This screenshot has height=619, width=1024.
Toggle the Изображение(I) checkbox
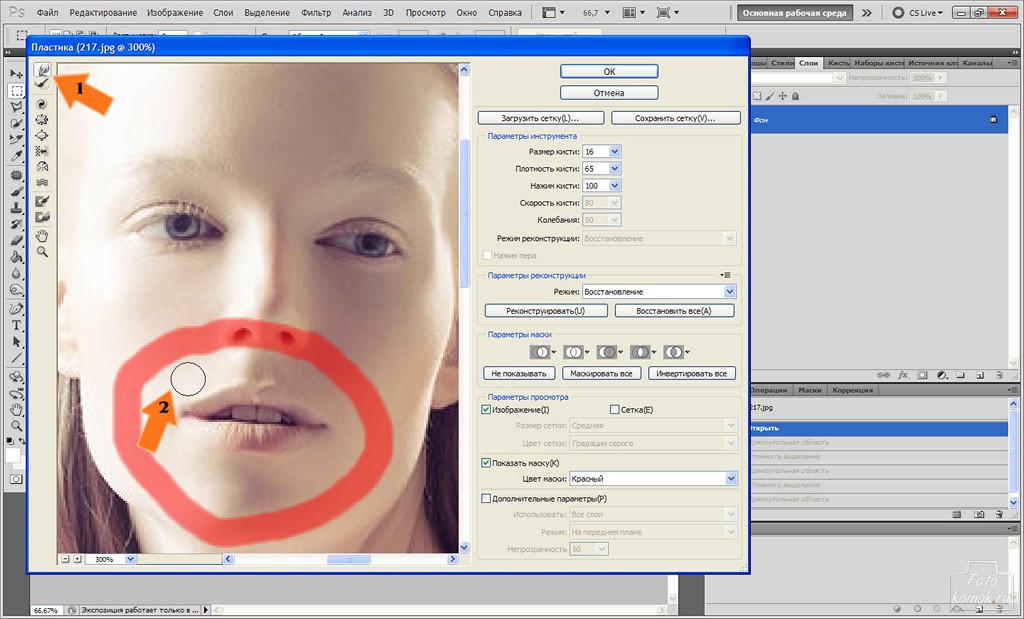coord(485,409)
